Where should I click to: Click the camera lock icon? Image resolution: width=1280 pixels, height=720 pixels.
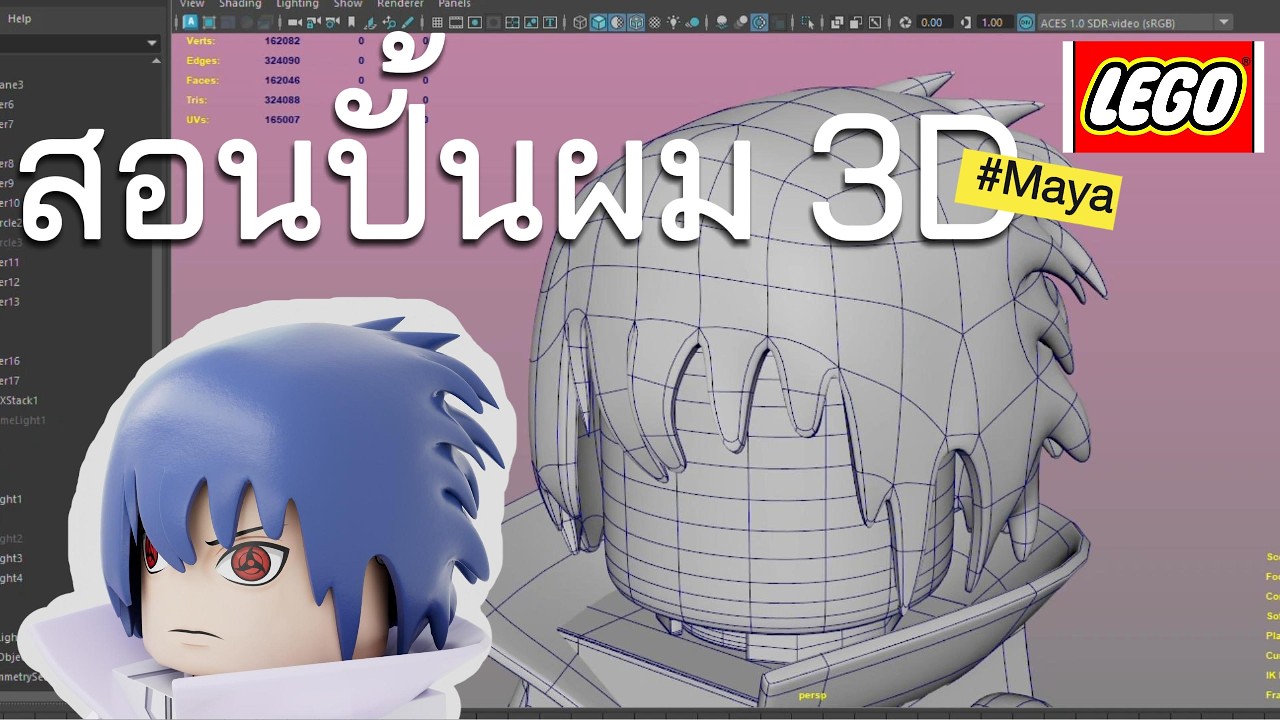(x=313, y=22)
